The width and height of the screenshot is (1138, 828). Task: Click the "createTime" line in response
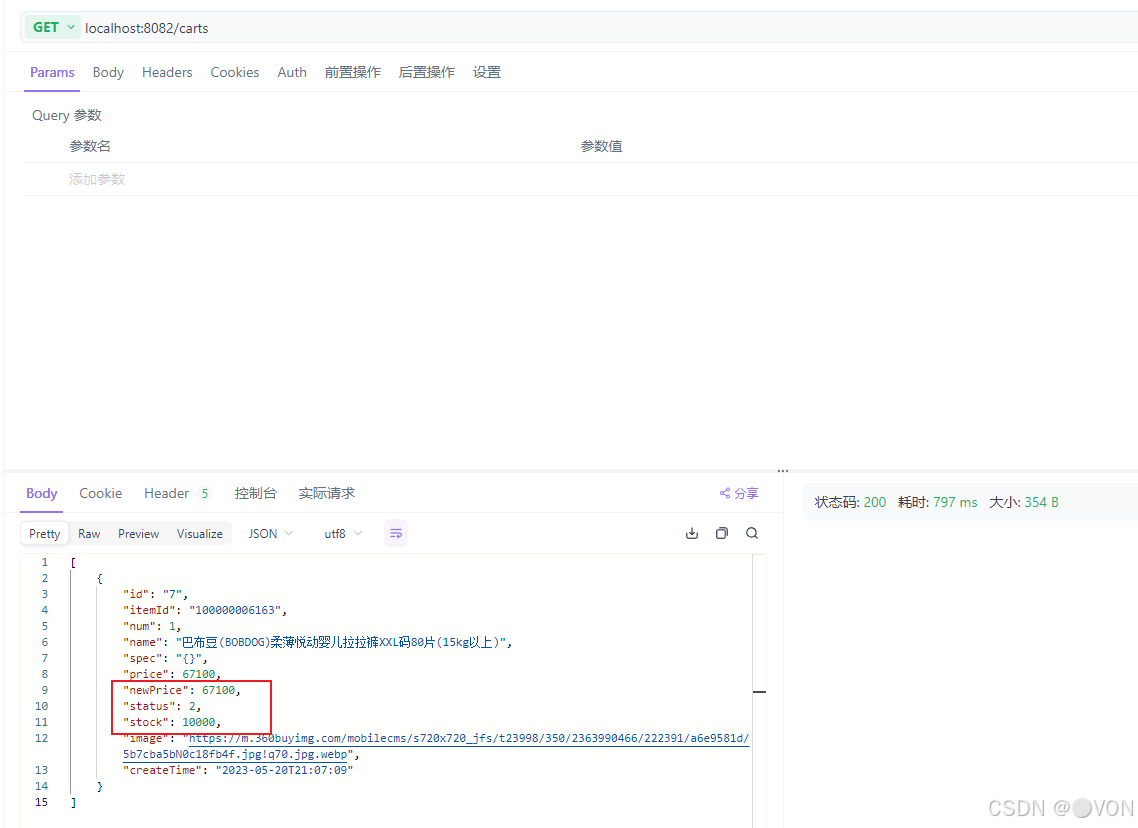point(238,770)
